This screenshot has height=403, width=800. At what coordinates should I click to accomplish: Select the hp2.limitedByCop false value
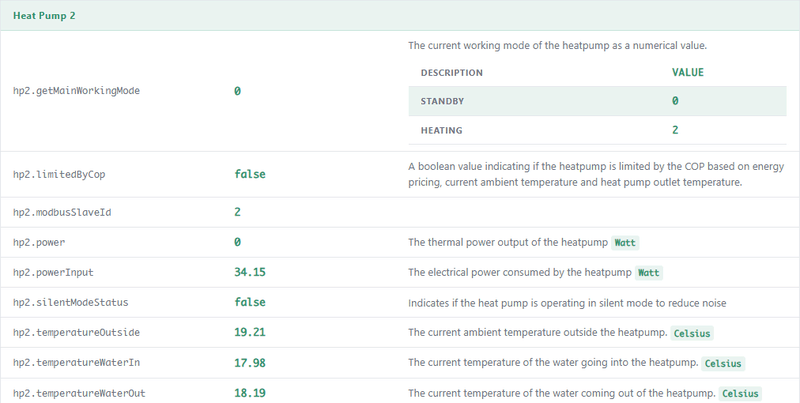pos(250,174)
